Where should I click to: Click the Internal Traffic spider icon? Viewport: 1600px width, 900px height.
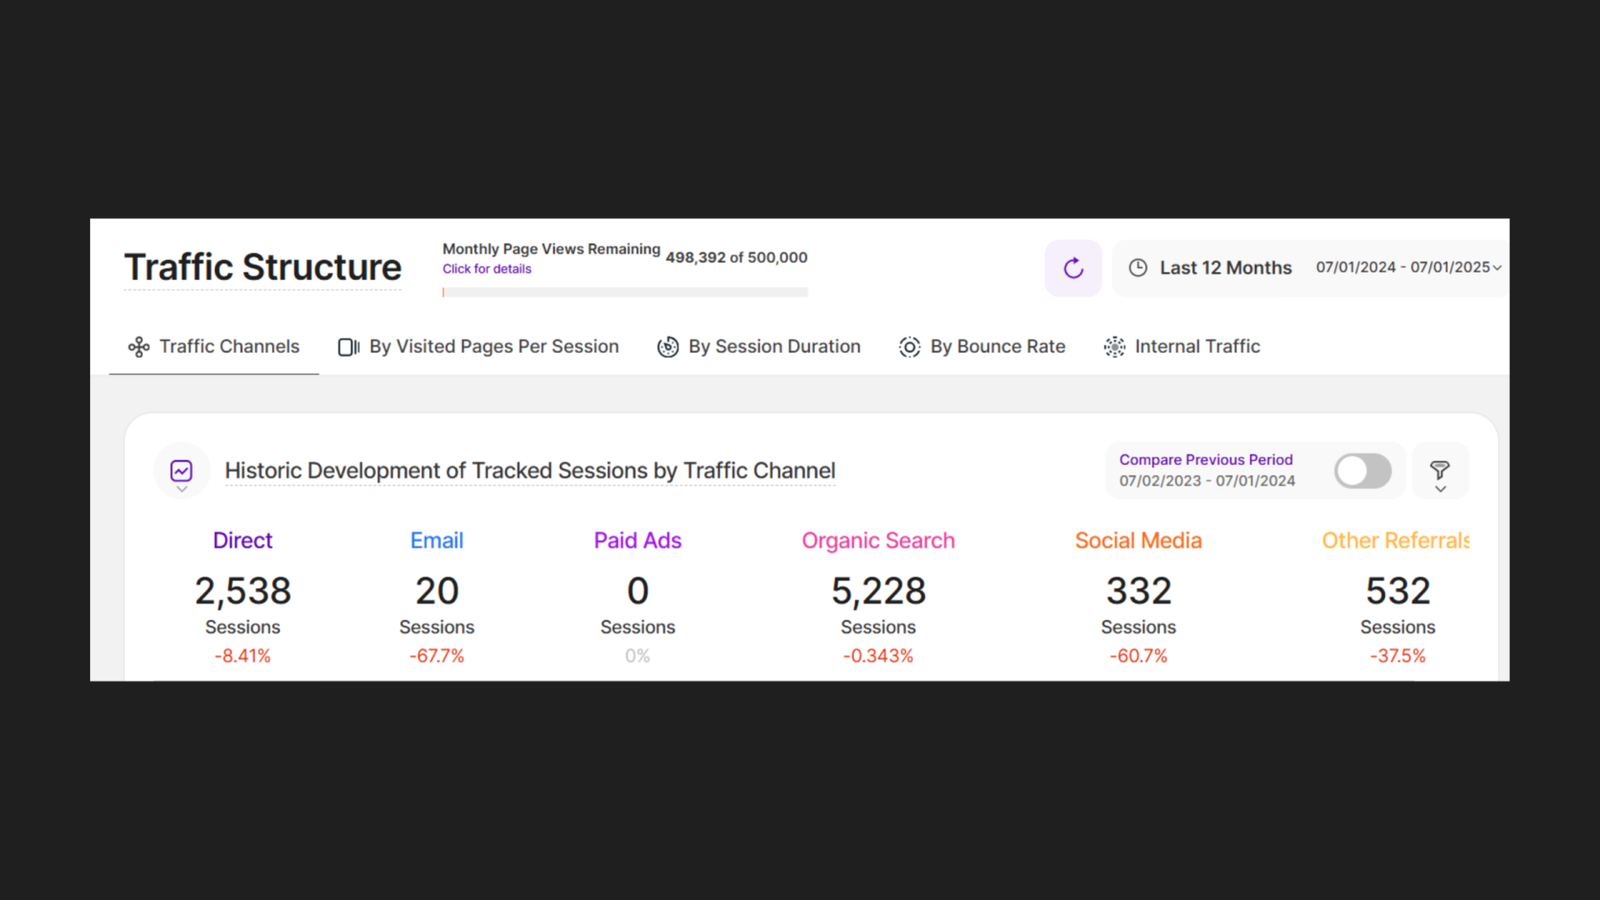(1114, 346)
